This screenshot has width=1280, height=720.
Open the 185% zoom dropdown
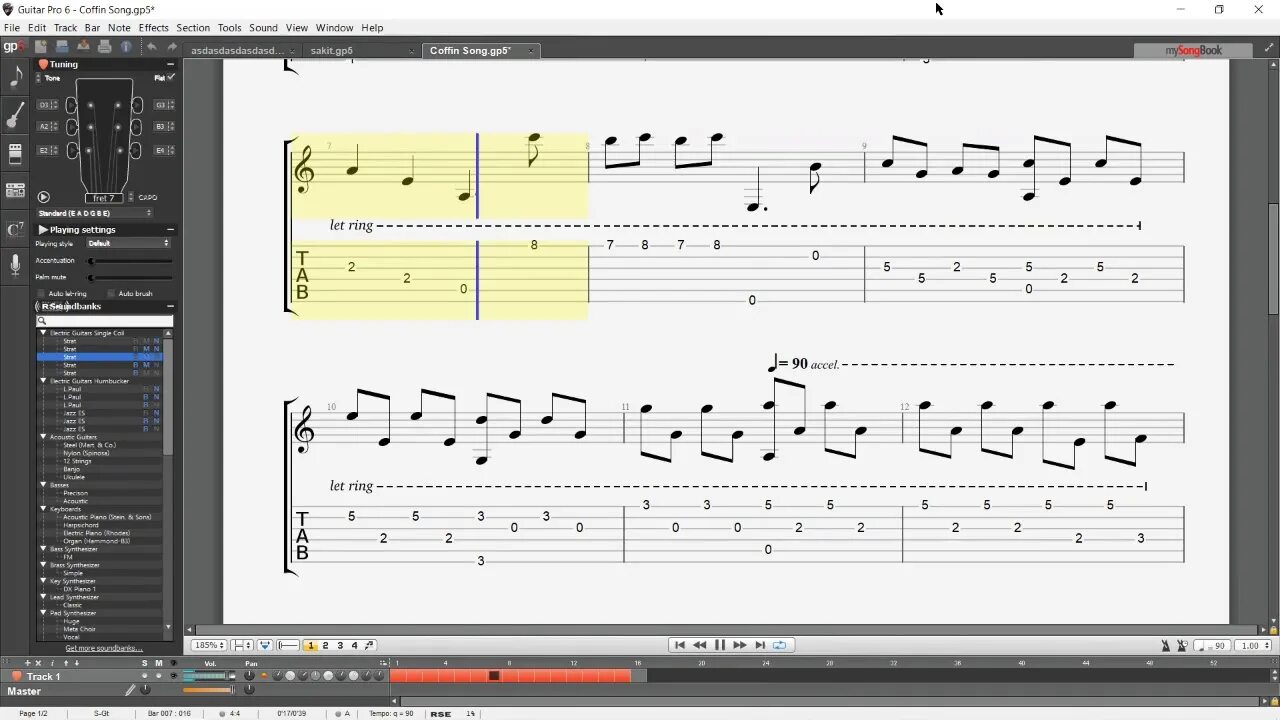pos(209,646)
